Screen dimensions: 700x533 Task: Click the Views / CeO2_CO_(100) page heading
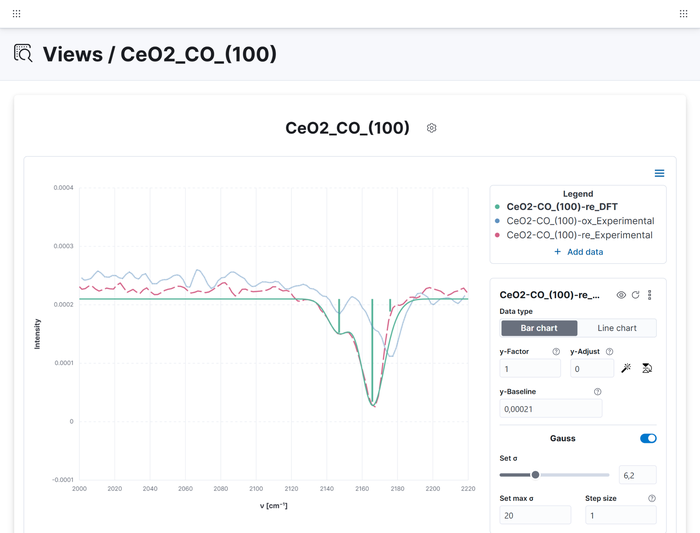(x=160, y=54)
